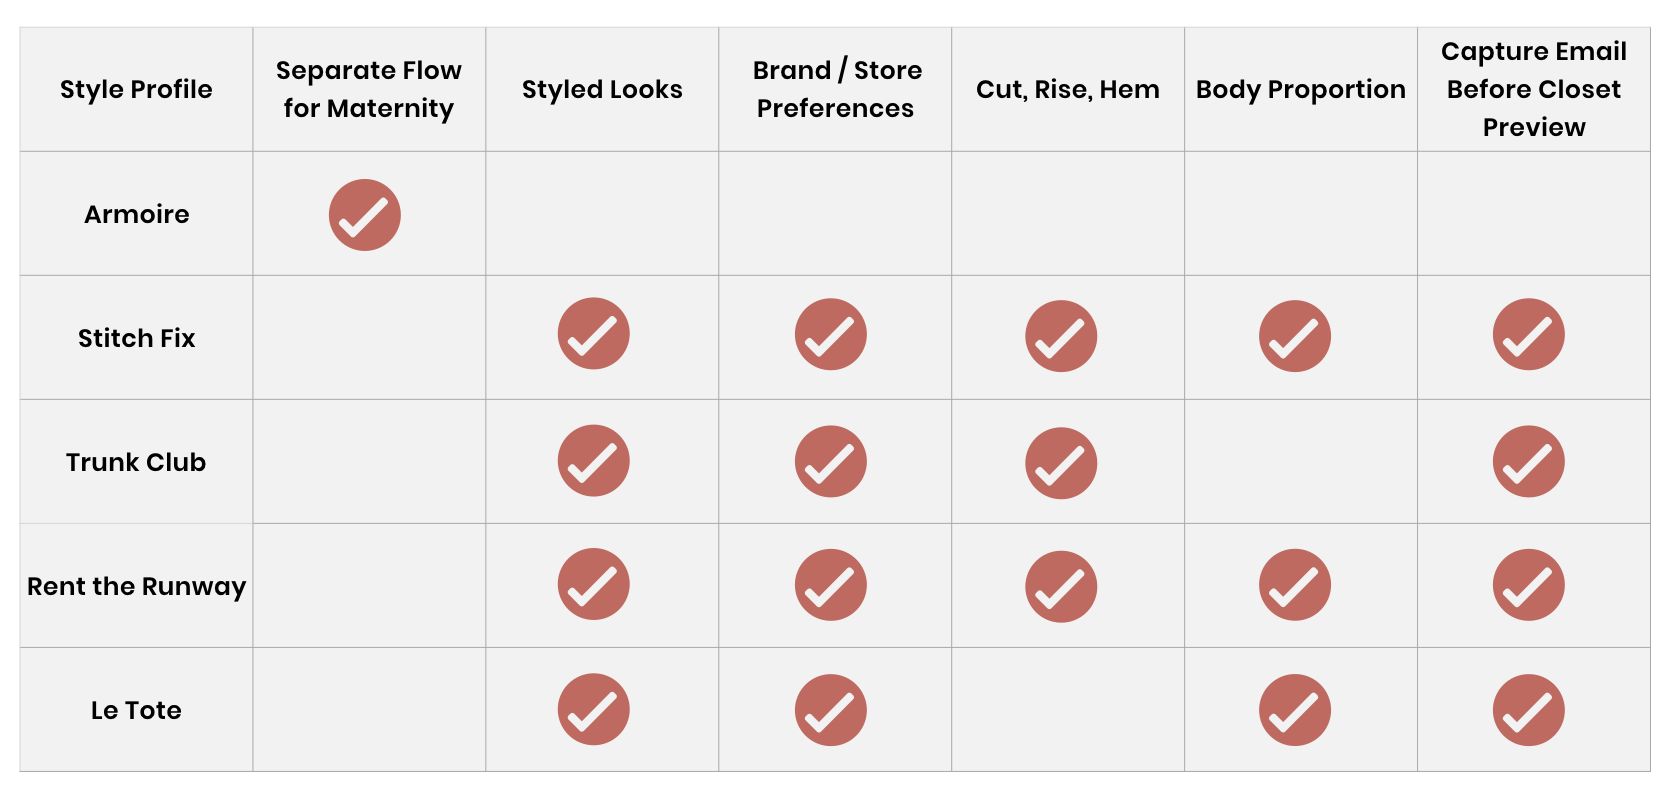The width and height of the screenshot is (1675, 800).
Task: Click the empty Armoire Styled Looks cell
Action: [x=602, y=214]
